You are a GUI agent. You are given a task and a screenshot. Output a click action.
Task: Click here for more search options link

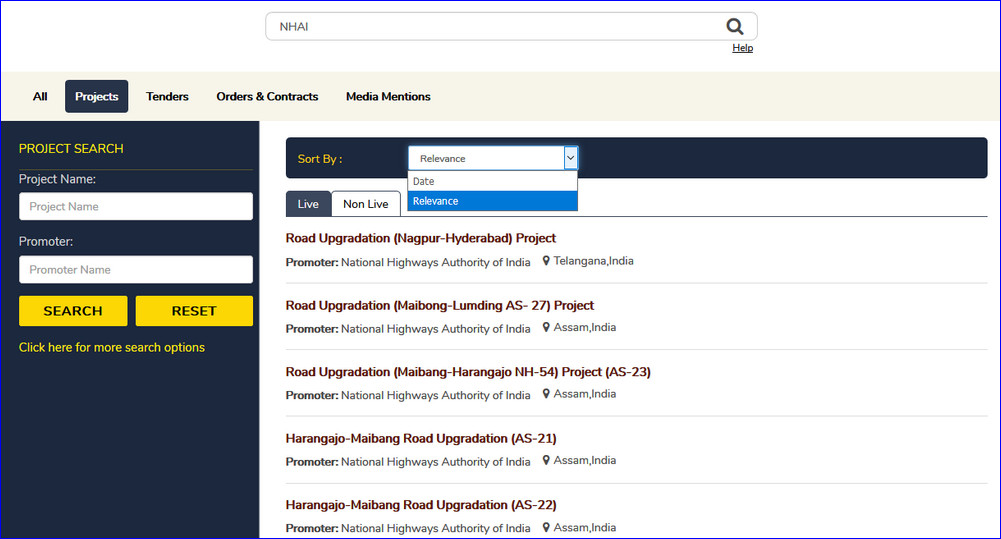click(112, 348)
